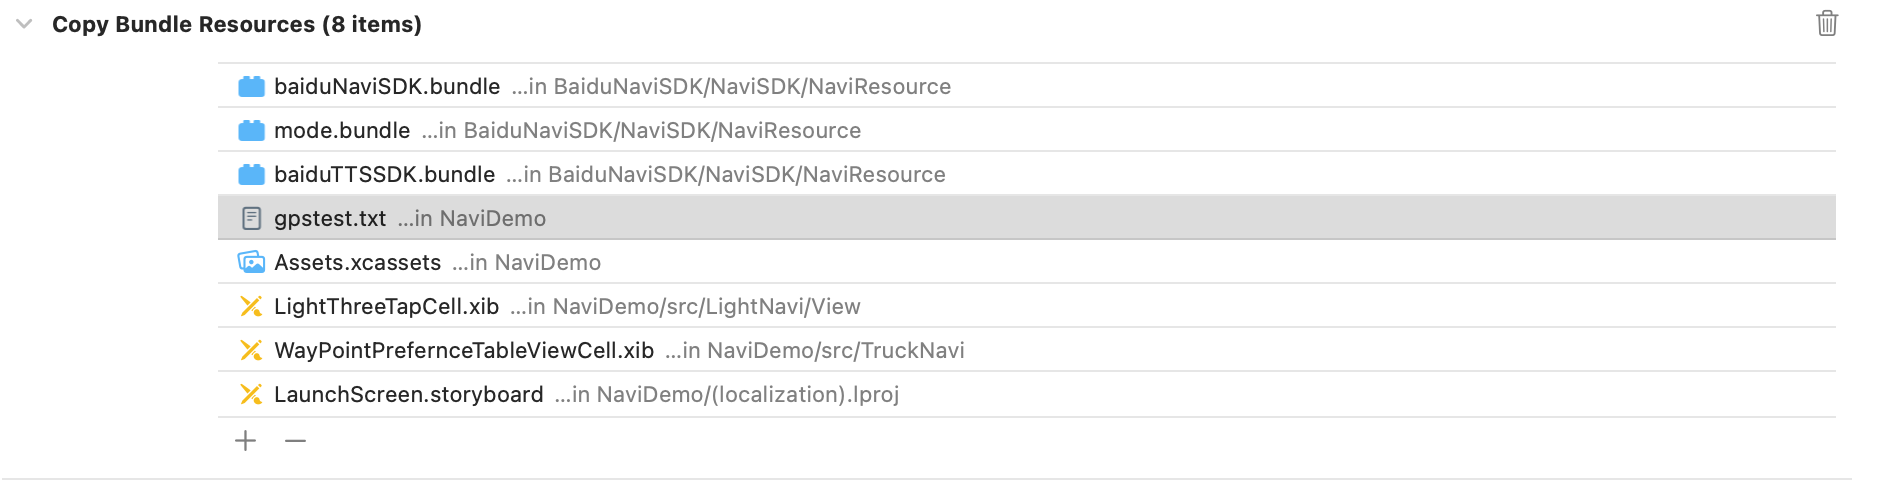Collapse the Copy Bundle Resources section
This screenshot has width=1882, height=490.
click(24, 24)
